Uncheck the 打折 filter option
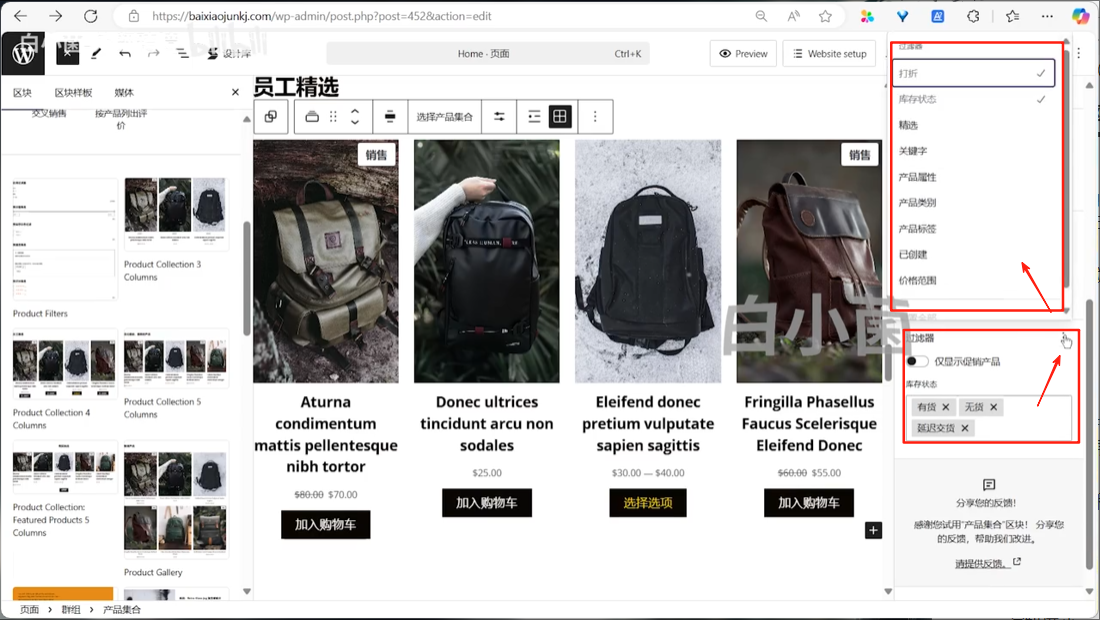This screenshot has width=1100, height=620. [x=973, y=73]
